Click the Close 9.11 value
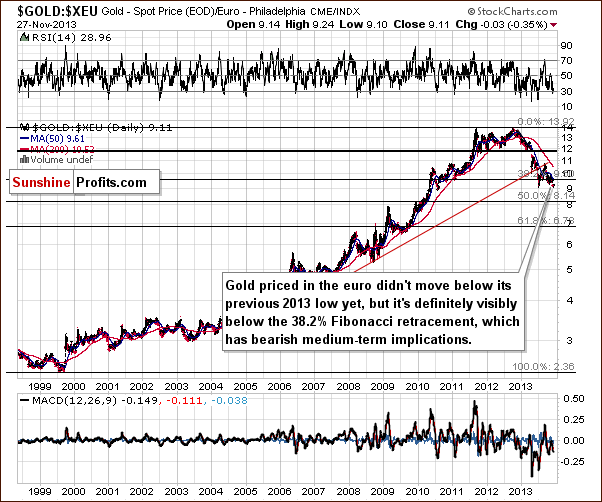Viewport: 602px width, 502px height. pos(421,25)
